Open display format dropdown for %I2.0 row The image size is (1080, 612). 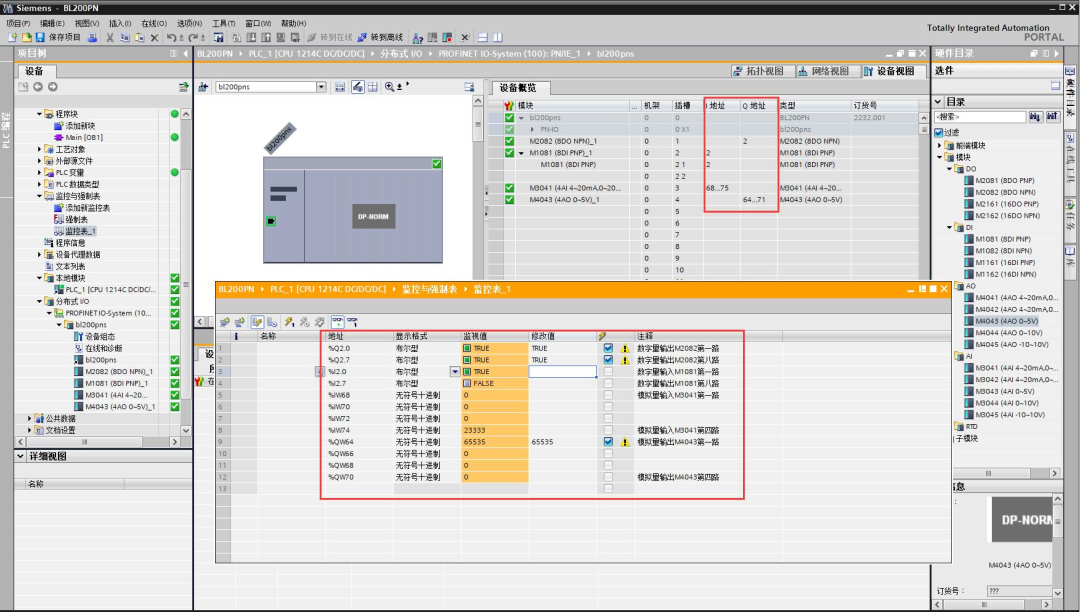(x=455, y=372)
